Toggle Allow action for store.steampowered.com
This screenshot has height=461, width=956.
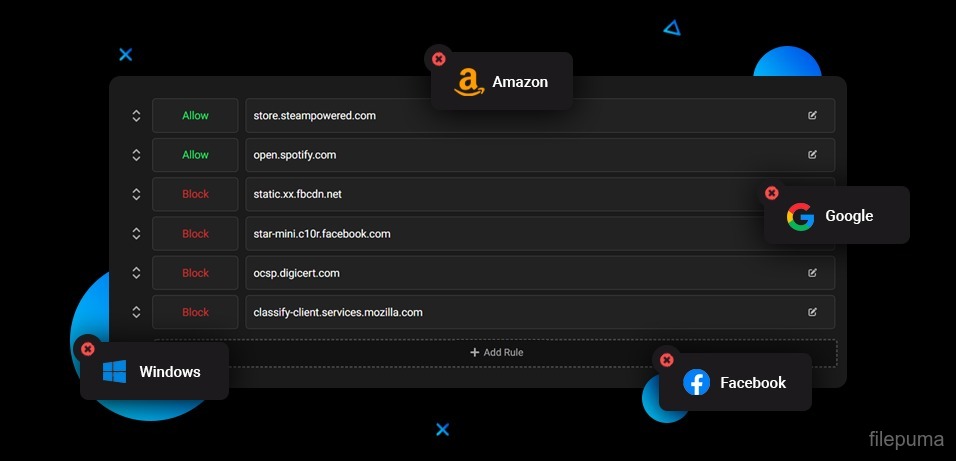(x=195, y=116)
